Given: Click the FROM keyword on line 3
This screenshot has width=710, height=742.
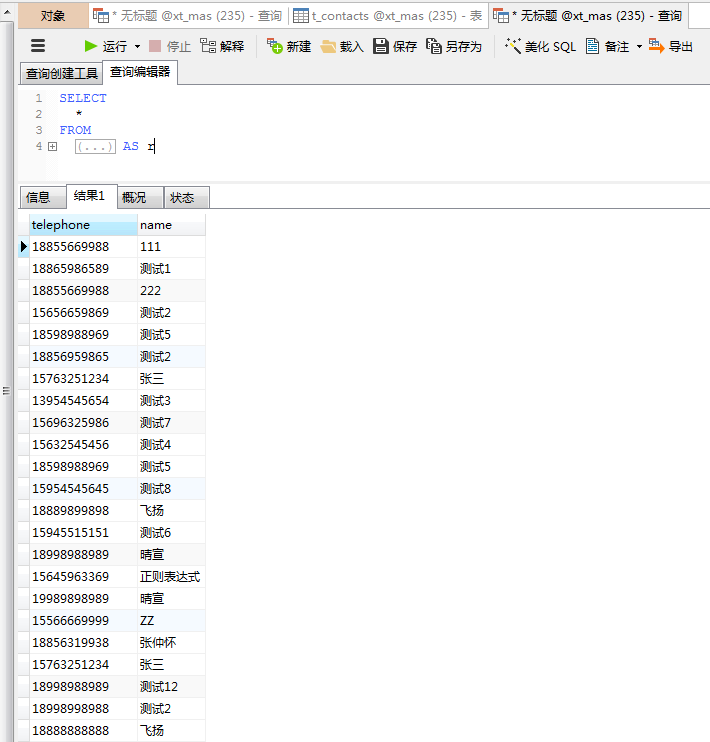Looking at the screenshot, I should pos(75,130).
